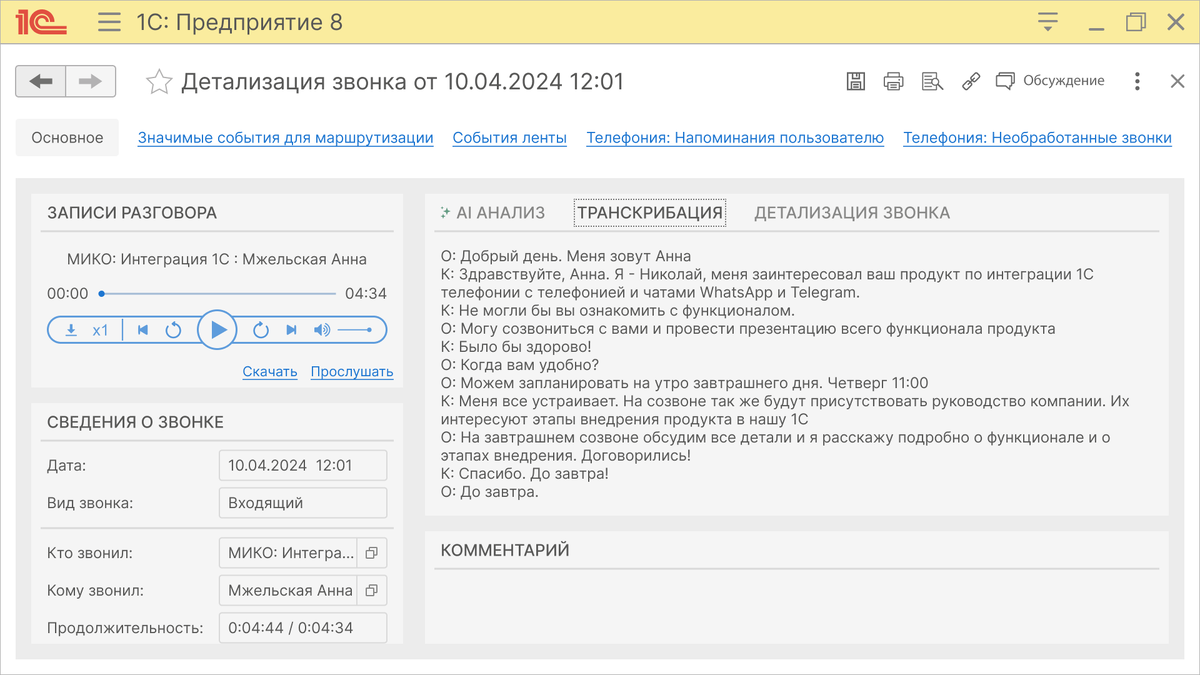This screenshot has width=1200, height=675.
Task: Click the 00:00 elapsed time label
Action: pos(68,294)
